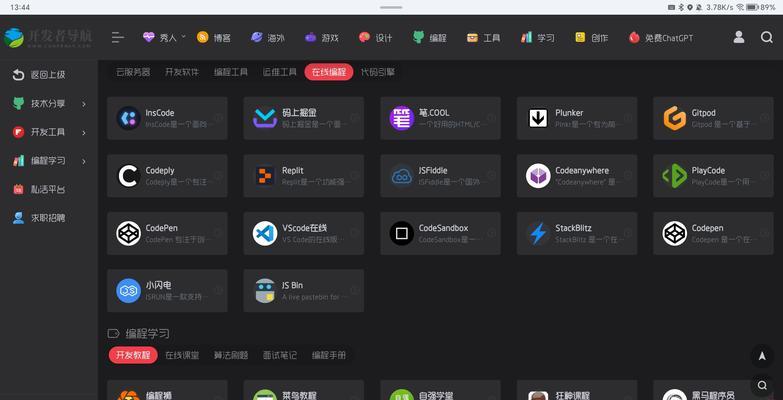Switch to the 编程工具 tab

[x=231, y=72]
